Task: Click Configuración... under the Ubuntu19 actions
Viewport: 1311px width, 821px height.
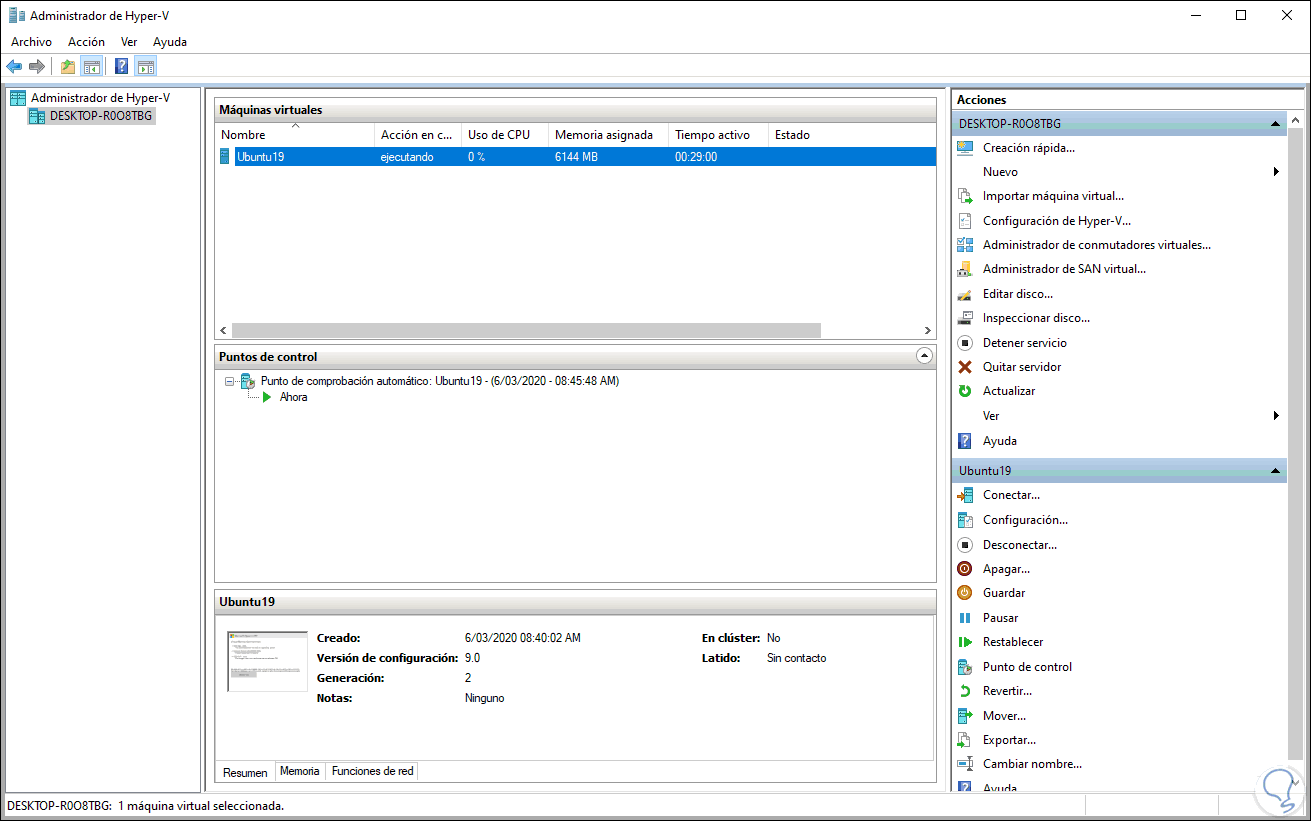Action: pyautogui.click(x=1025, y=520)
